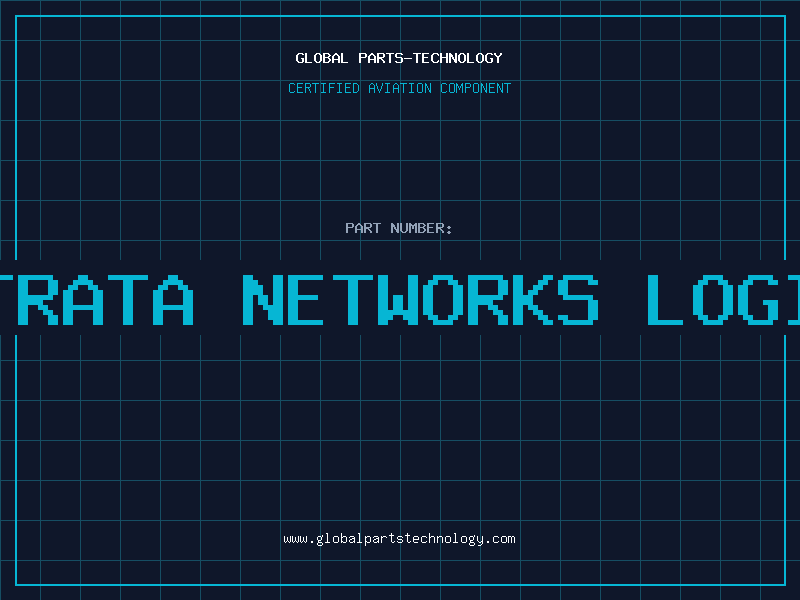The height and width of the screenshot is (600, 800).
Task: Click the large NETWORKS text
Action: [x=420, y=300]
